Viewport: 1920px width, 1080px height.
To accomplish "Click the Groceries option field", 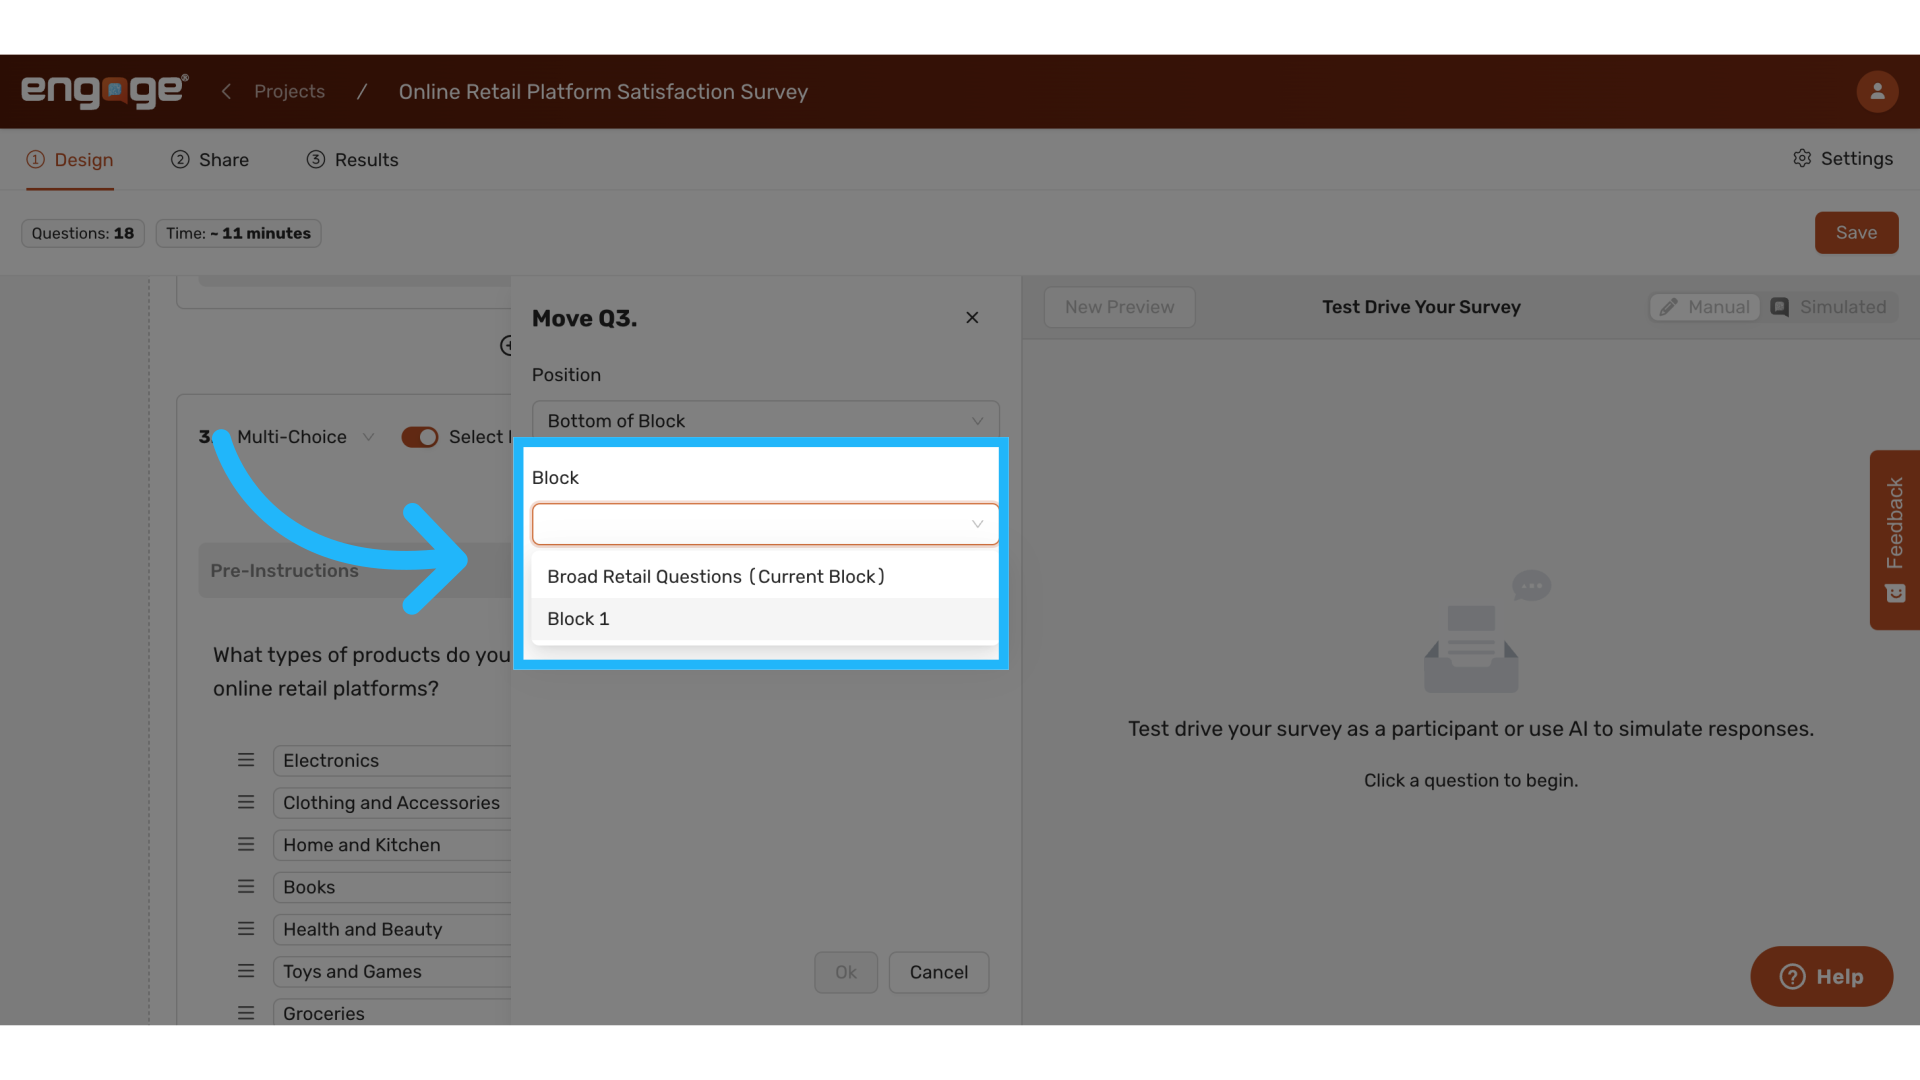I will point(392,1012).
